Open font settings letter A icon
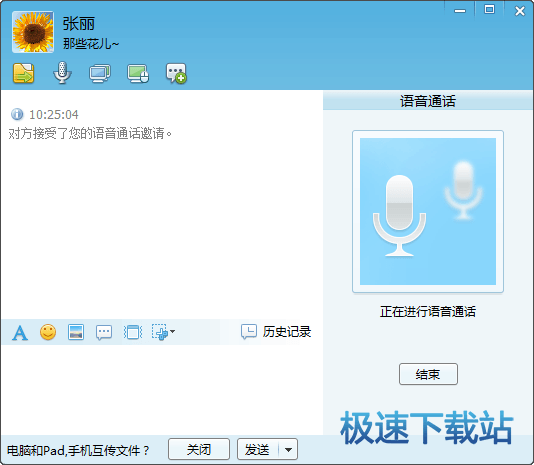 (x=20, y=332)
